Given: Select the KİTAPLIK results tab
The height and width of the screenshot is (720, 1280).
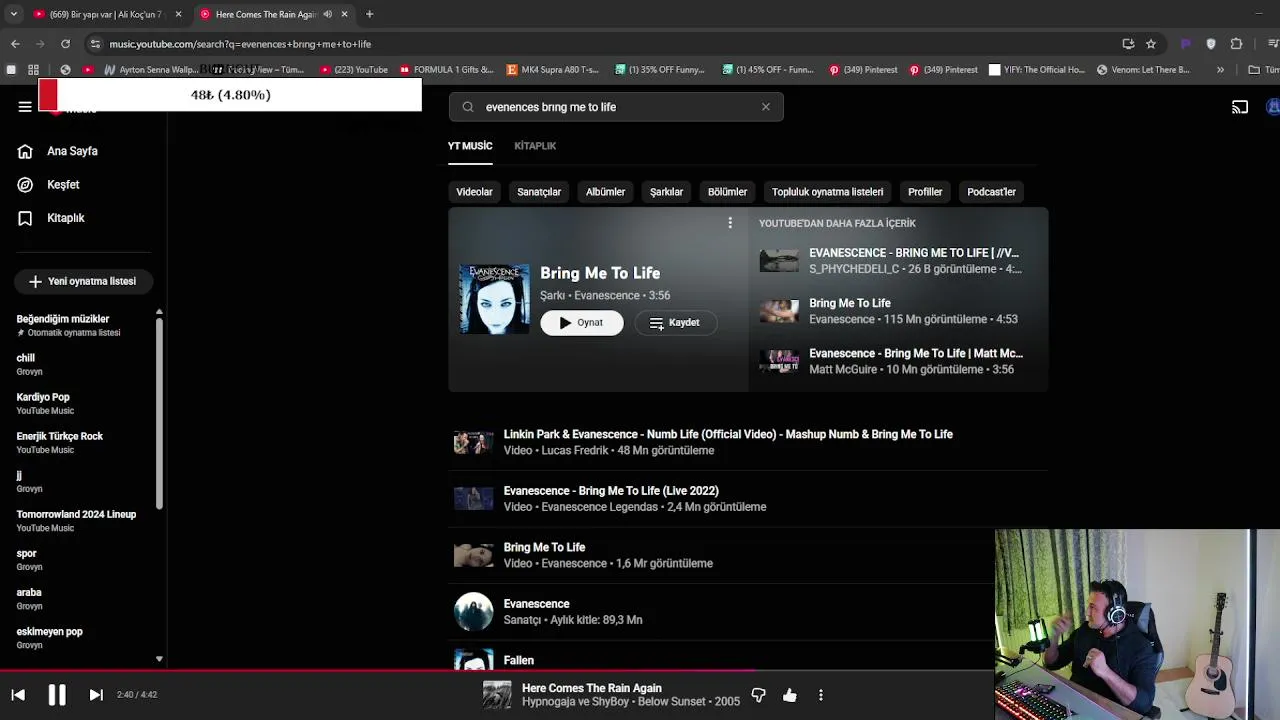Looking at the screenshot, I should pyautogui.click(x=535, y=146).
